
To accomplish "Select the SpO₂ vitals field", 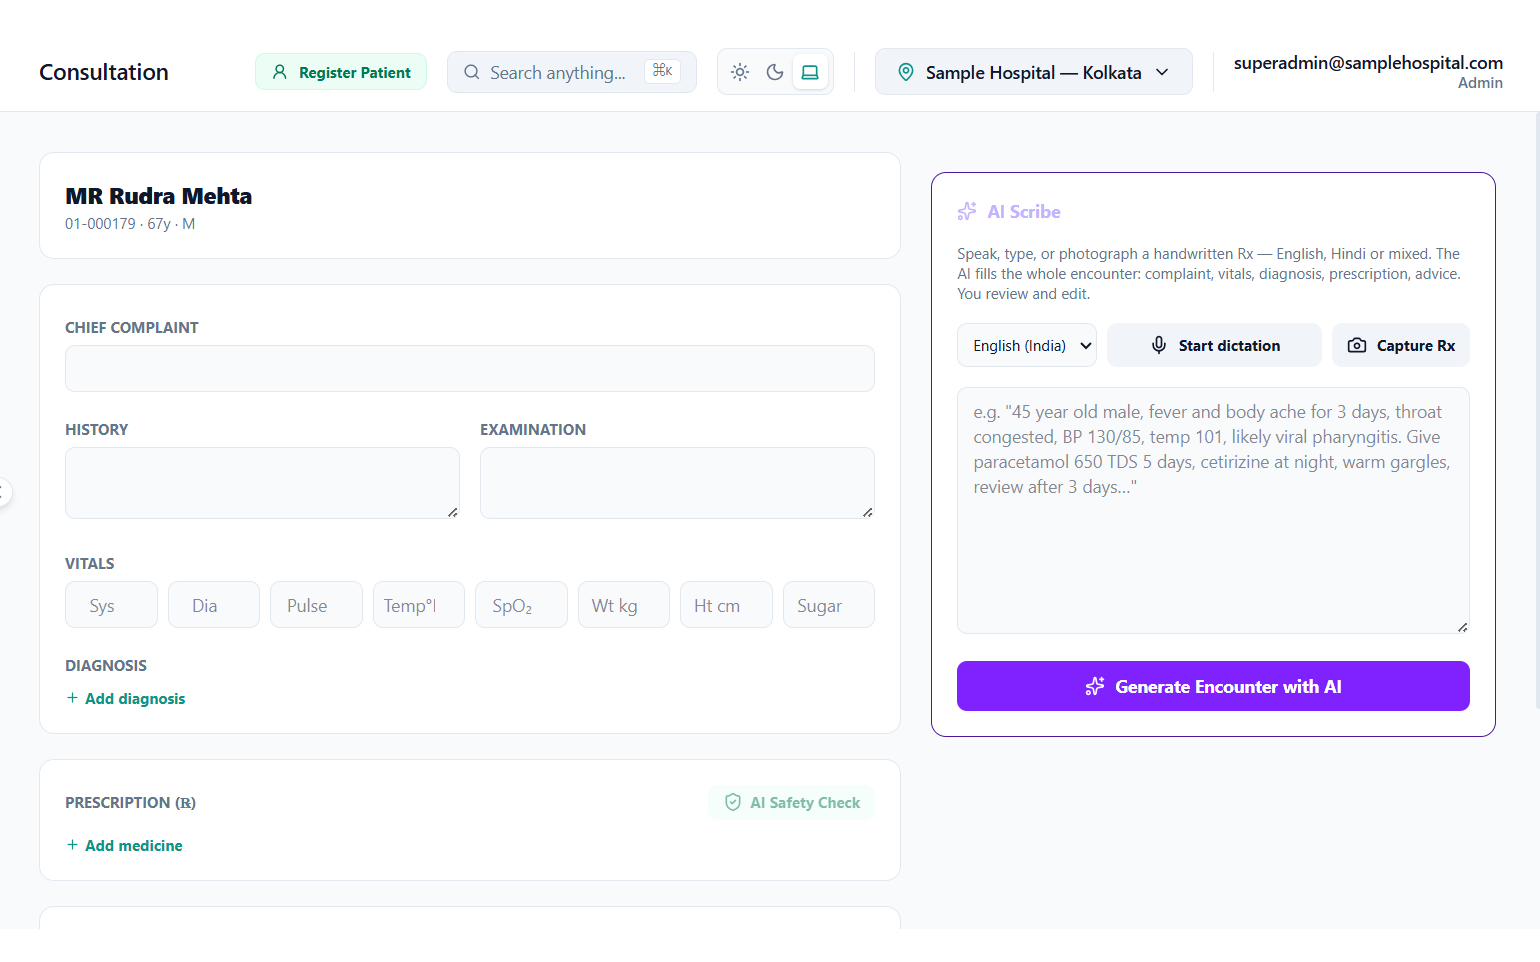I will coord(521,605).
